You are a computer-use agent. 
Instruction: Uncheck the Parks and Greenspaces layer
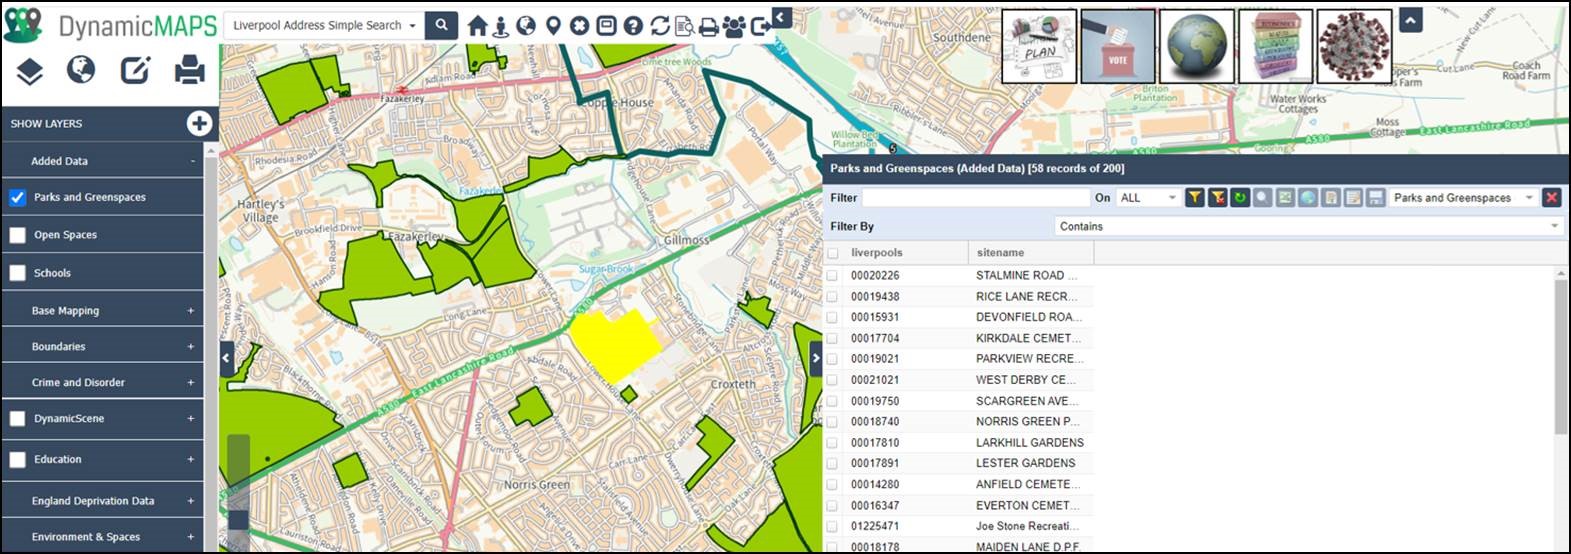(17, 197)
